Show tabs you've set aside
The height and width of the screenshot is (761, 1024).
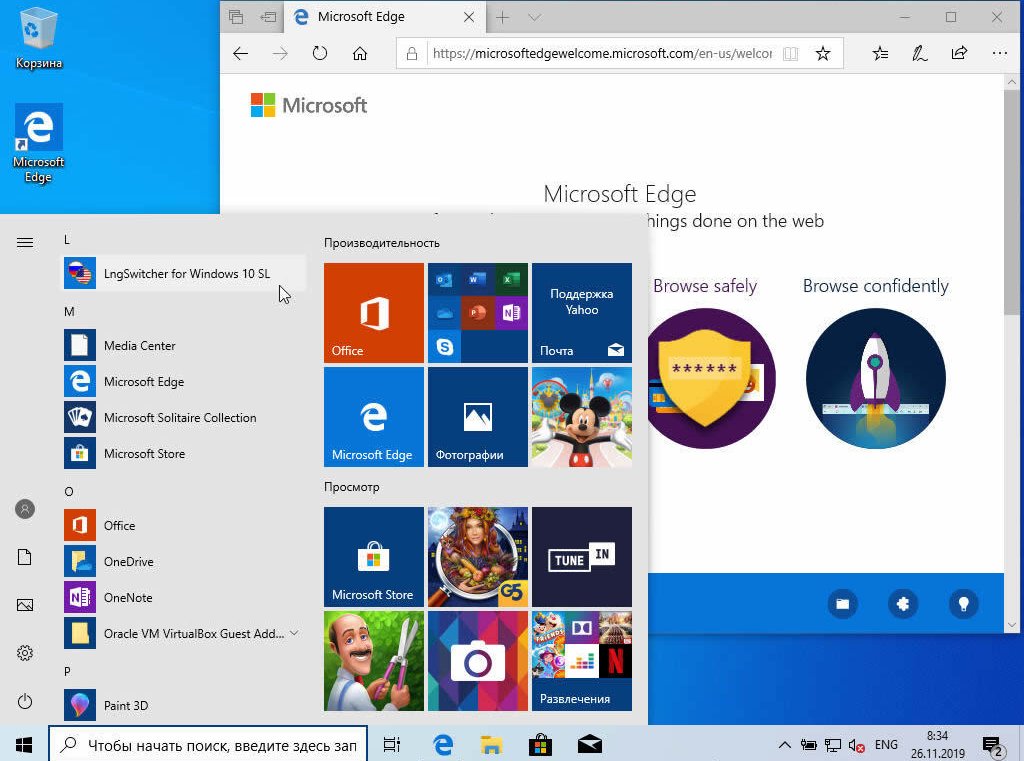click(236, 18)
